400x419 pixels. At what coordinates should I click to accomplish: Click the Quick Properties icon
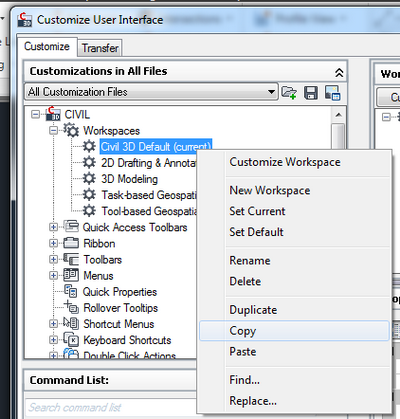point(71,291)
